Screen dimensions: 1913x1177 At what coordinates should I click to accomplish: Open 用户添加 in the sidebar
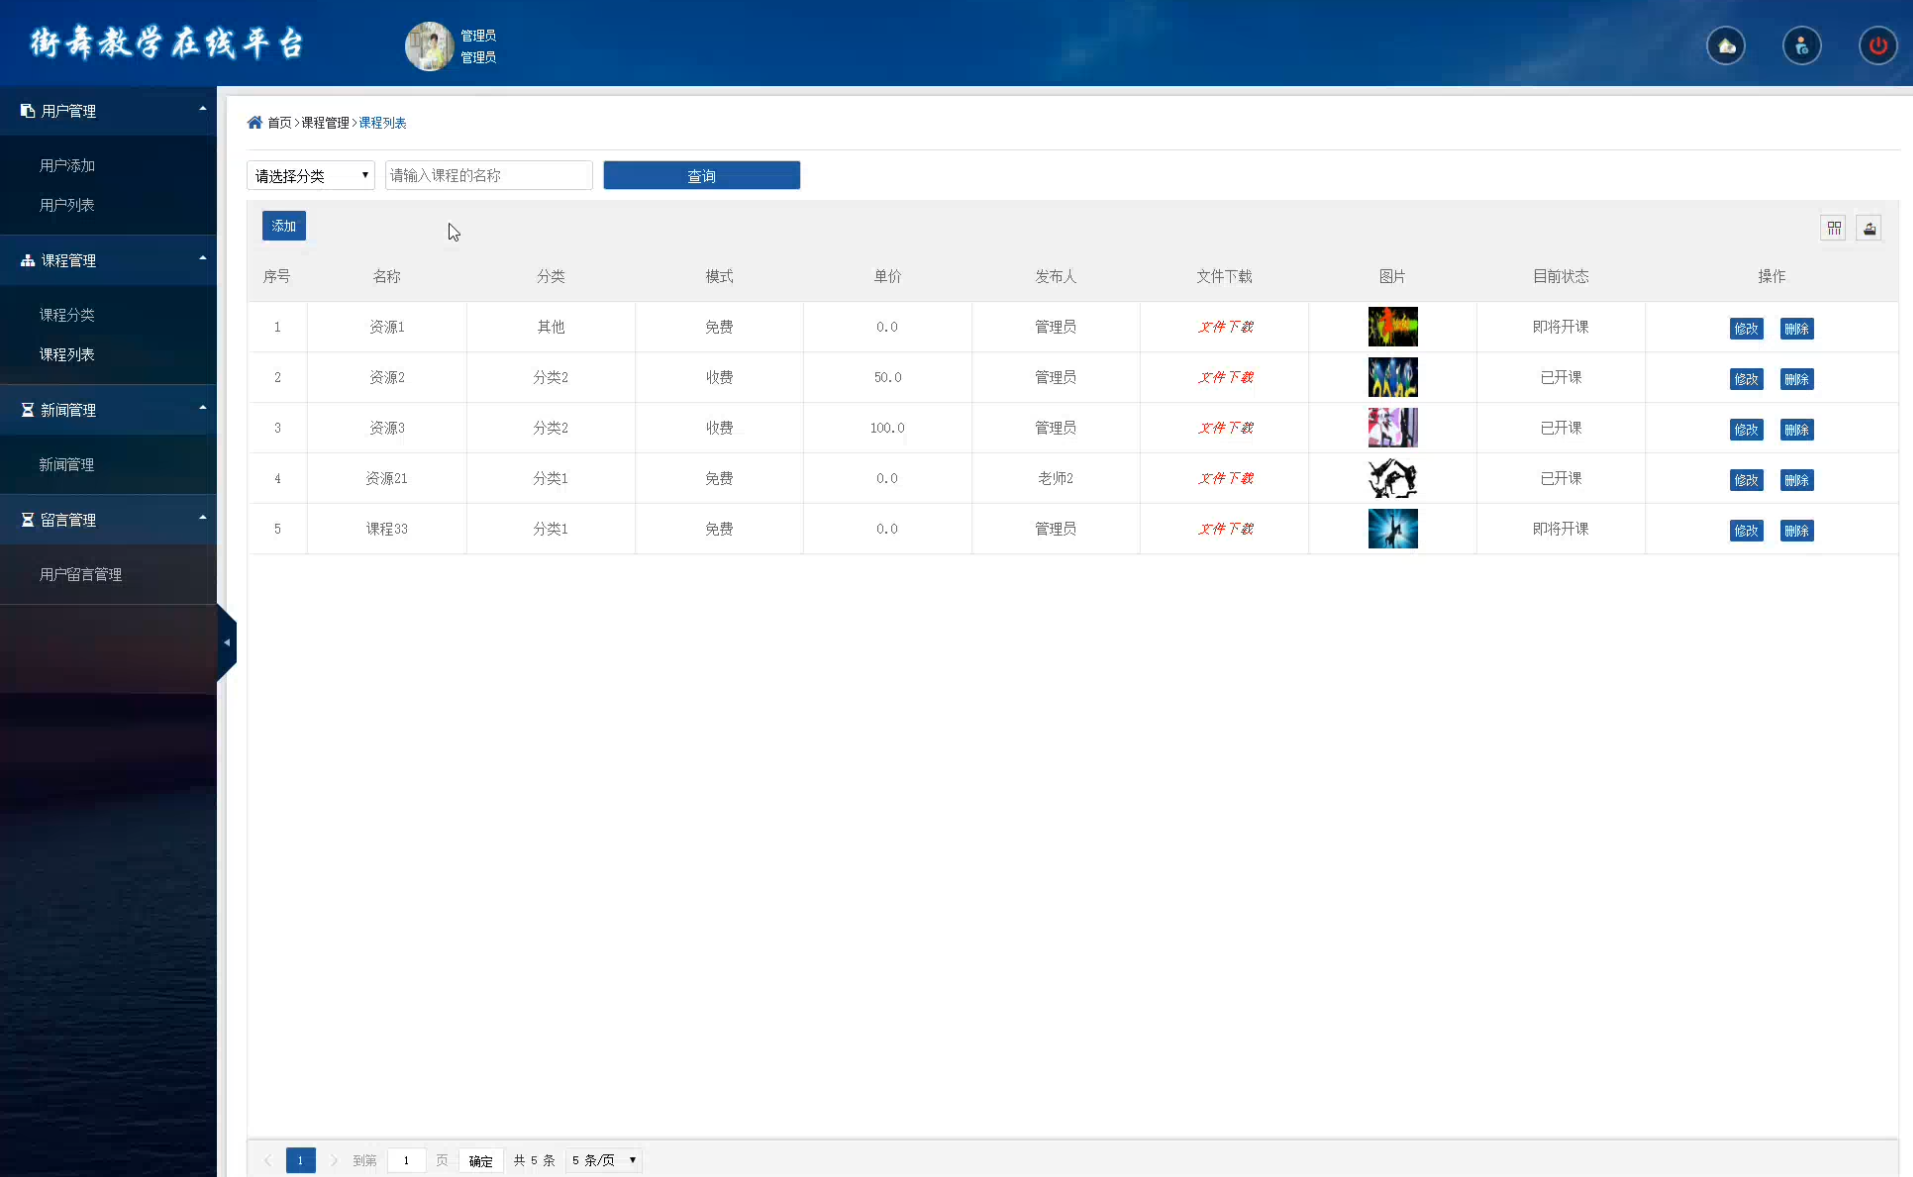67,165
